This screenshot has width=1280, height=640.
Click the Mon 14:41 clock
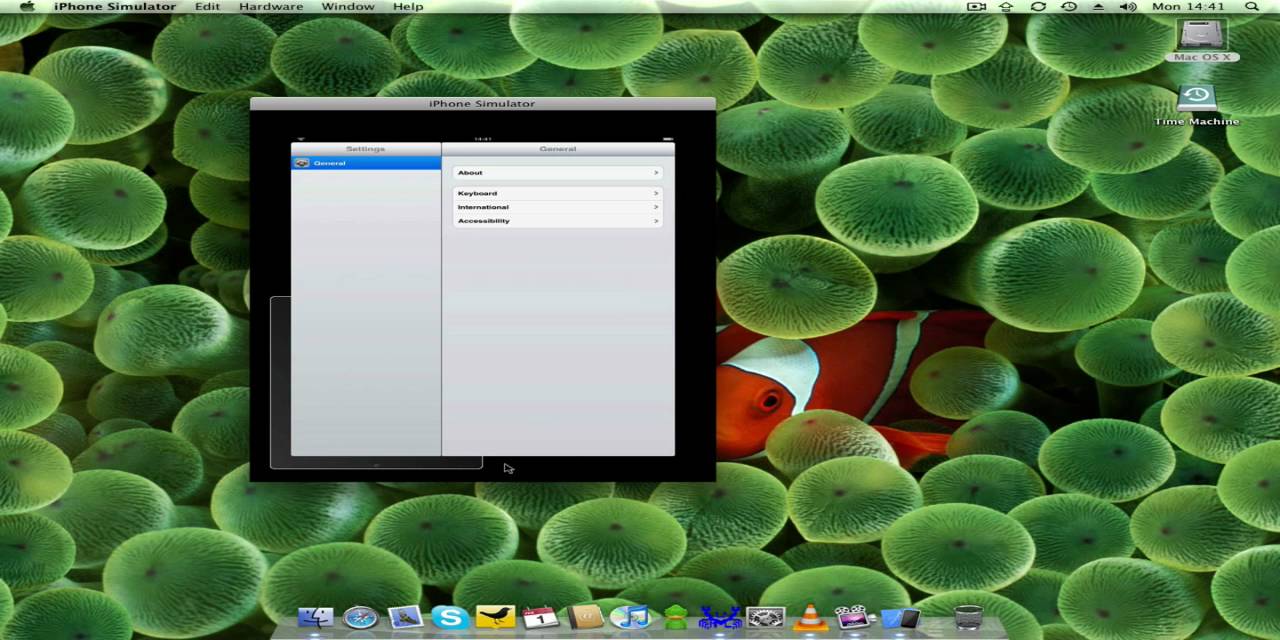[1188, 6]
